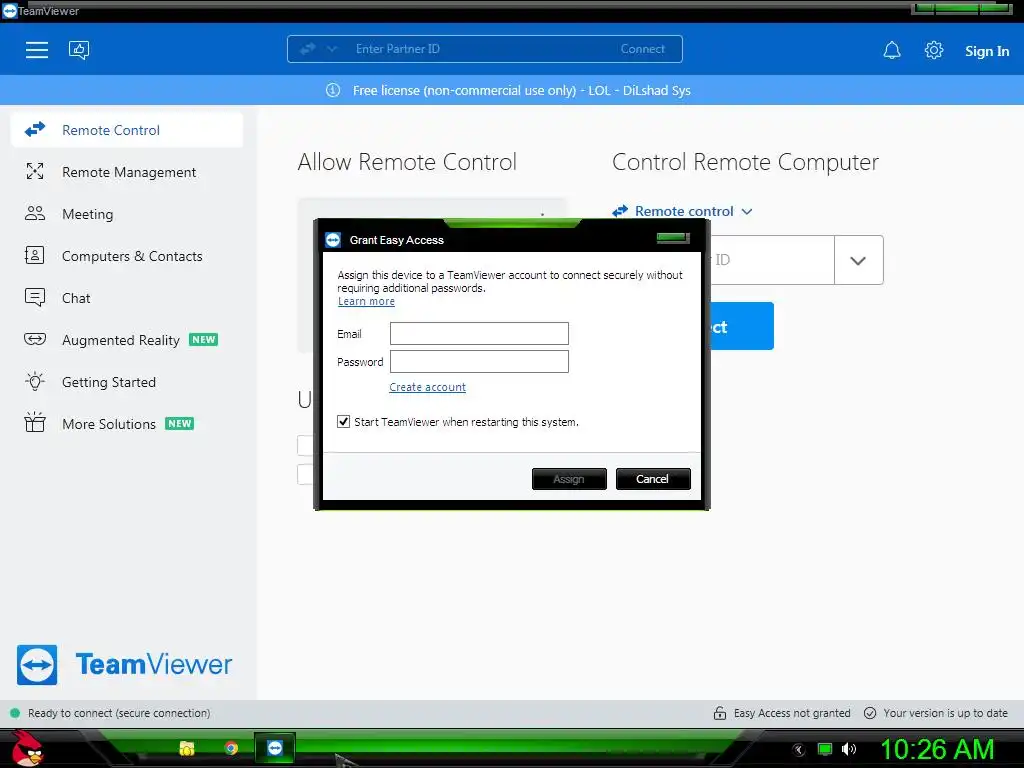Expand the Remote control mode dropdown

[682, 211]
